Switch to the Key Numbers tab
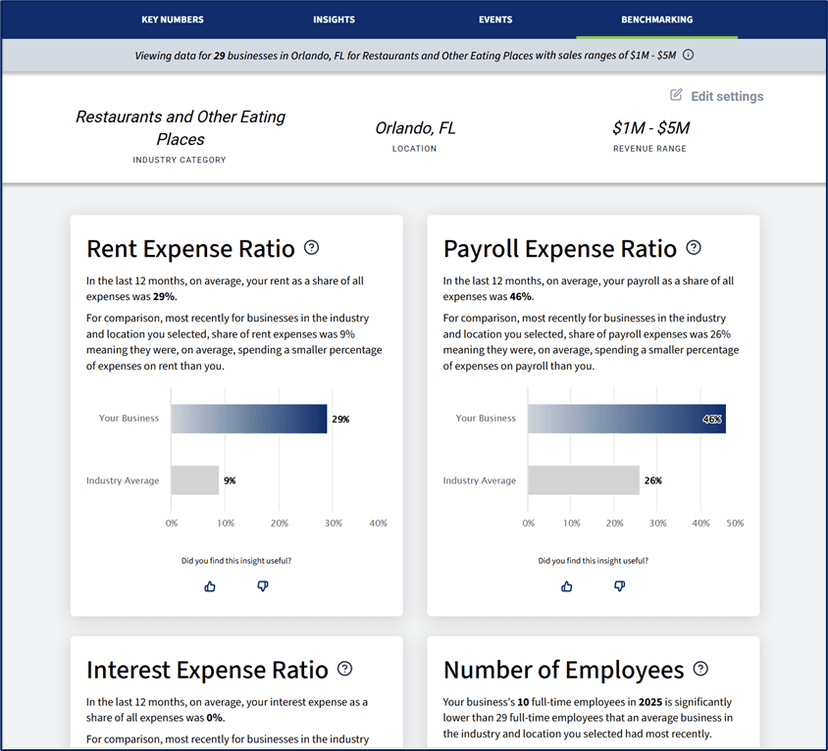The image size is (828, 751). click(x=173, y=19)
